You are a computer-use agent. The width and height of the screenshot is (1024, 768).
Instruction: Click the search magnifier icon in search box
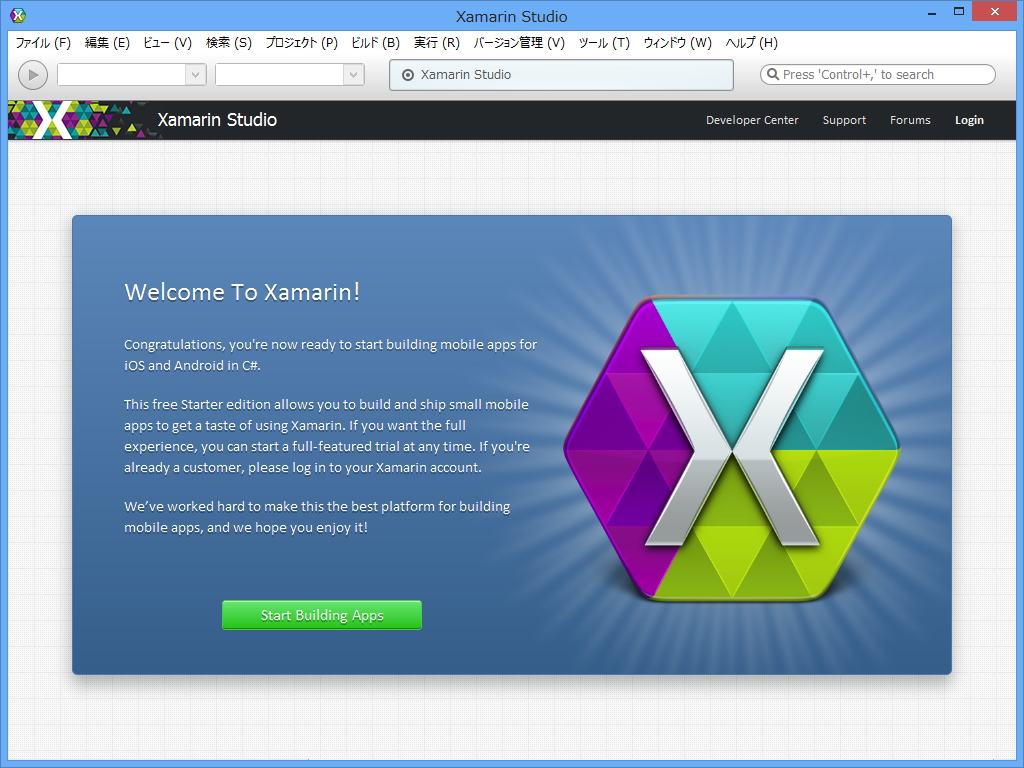(x=773, y=74)
